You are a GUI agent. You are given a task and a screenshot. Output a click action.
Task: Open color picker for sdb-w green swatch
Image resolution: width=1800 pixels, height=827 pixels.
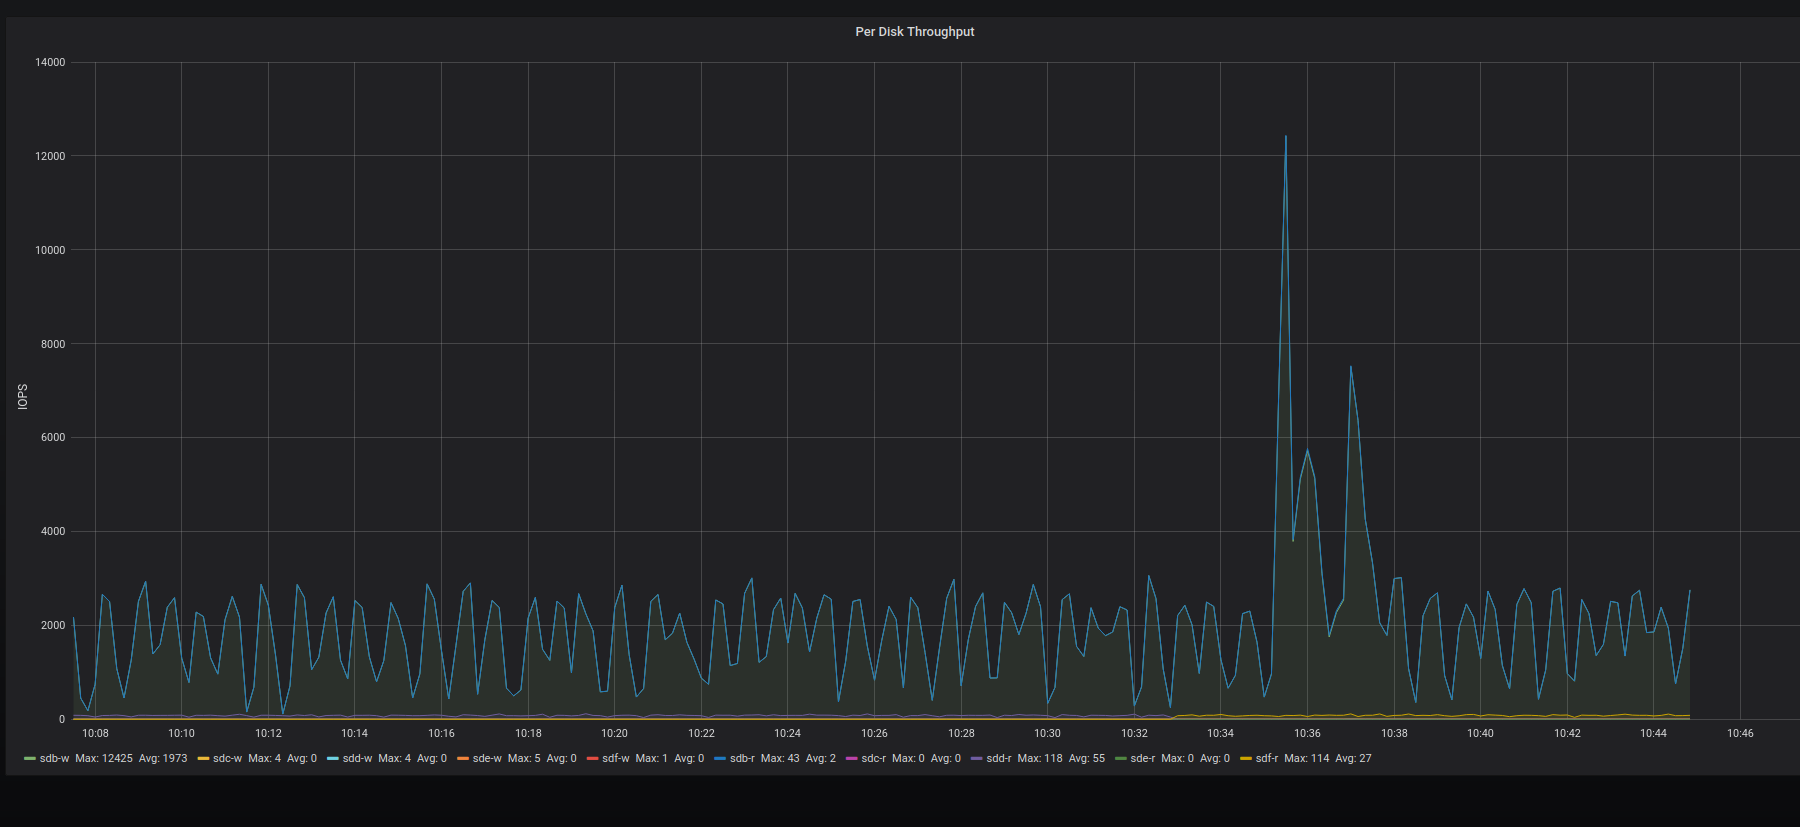tap(30, 759)
